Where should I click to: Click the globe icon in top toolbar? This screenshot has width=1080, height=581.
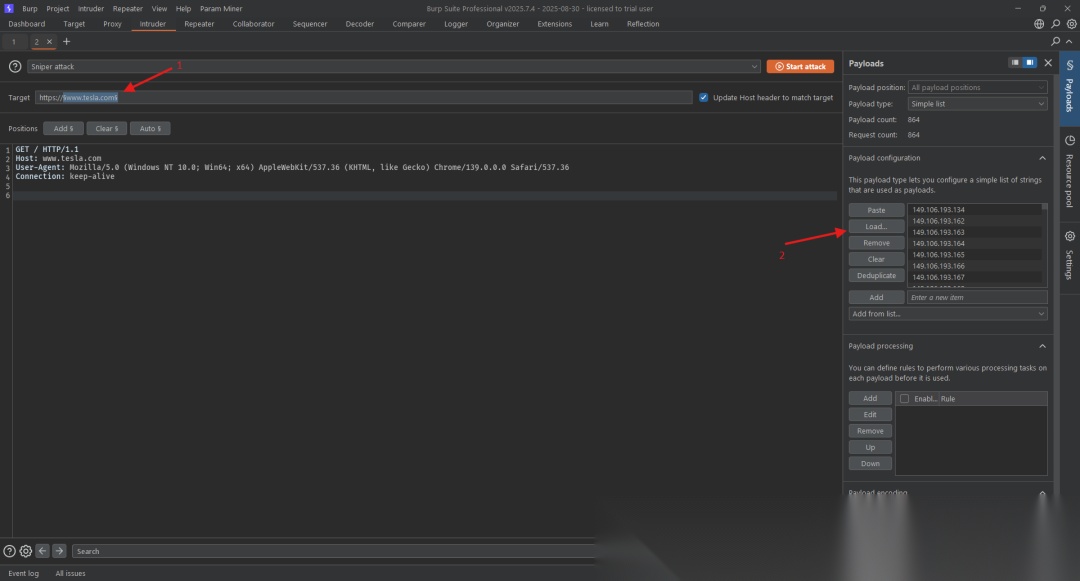pos(1039,24)
